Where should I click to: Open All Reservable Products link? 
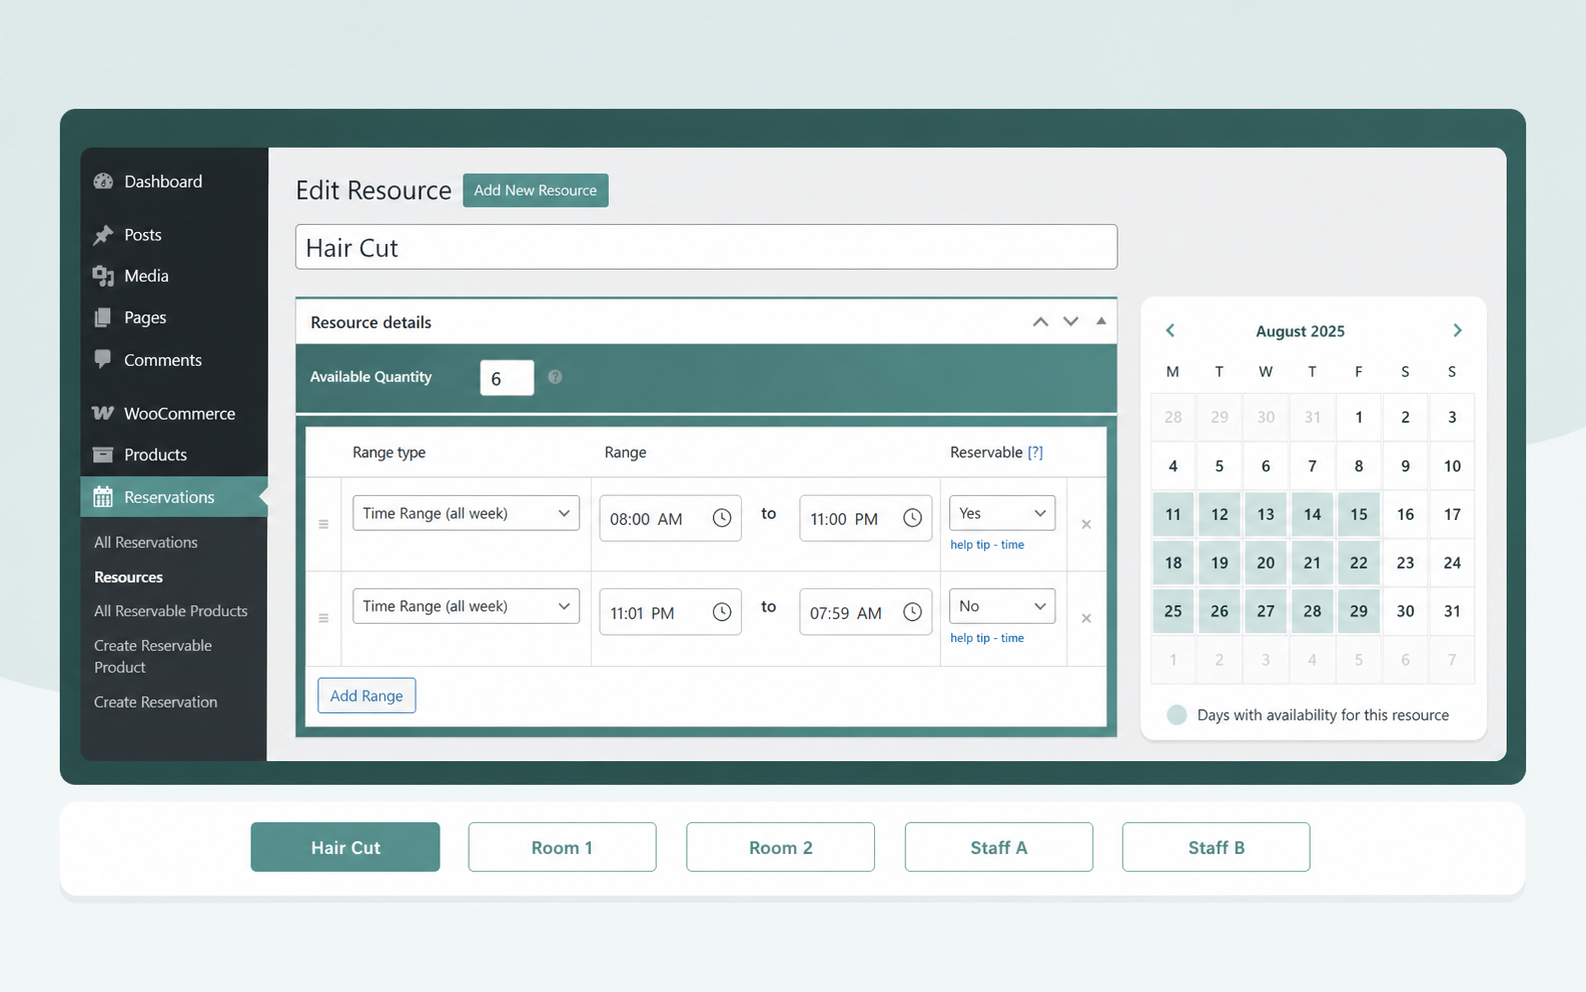pyautogui.click(x=171, y=611)
